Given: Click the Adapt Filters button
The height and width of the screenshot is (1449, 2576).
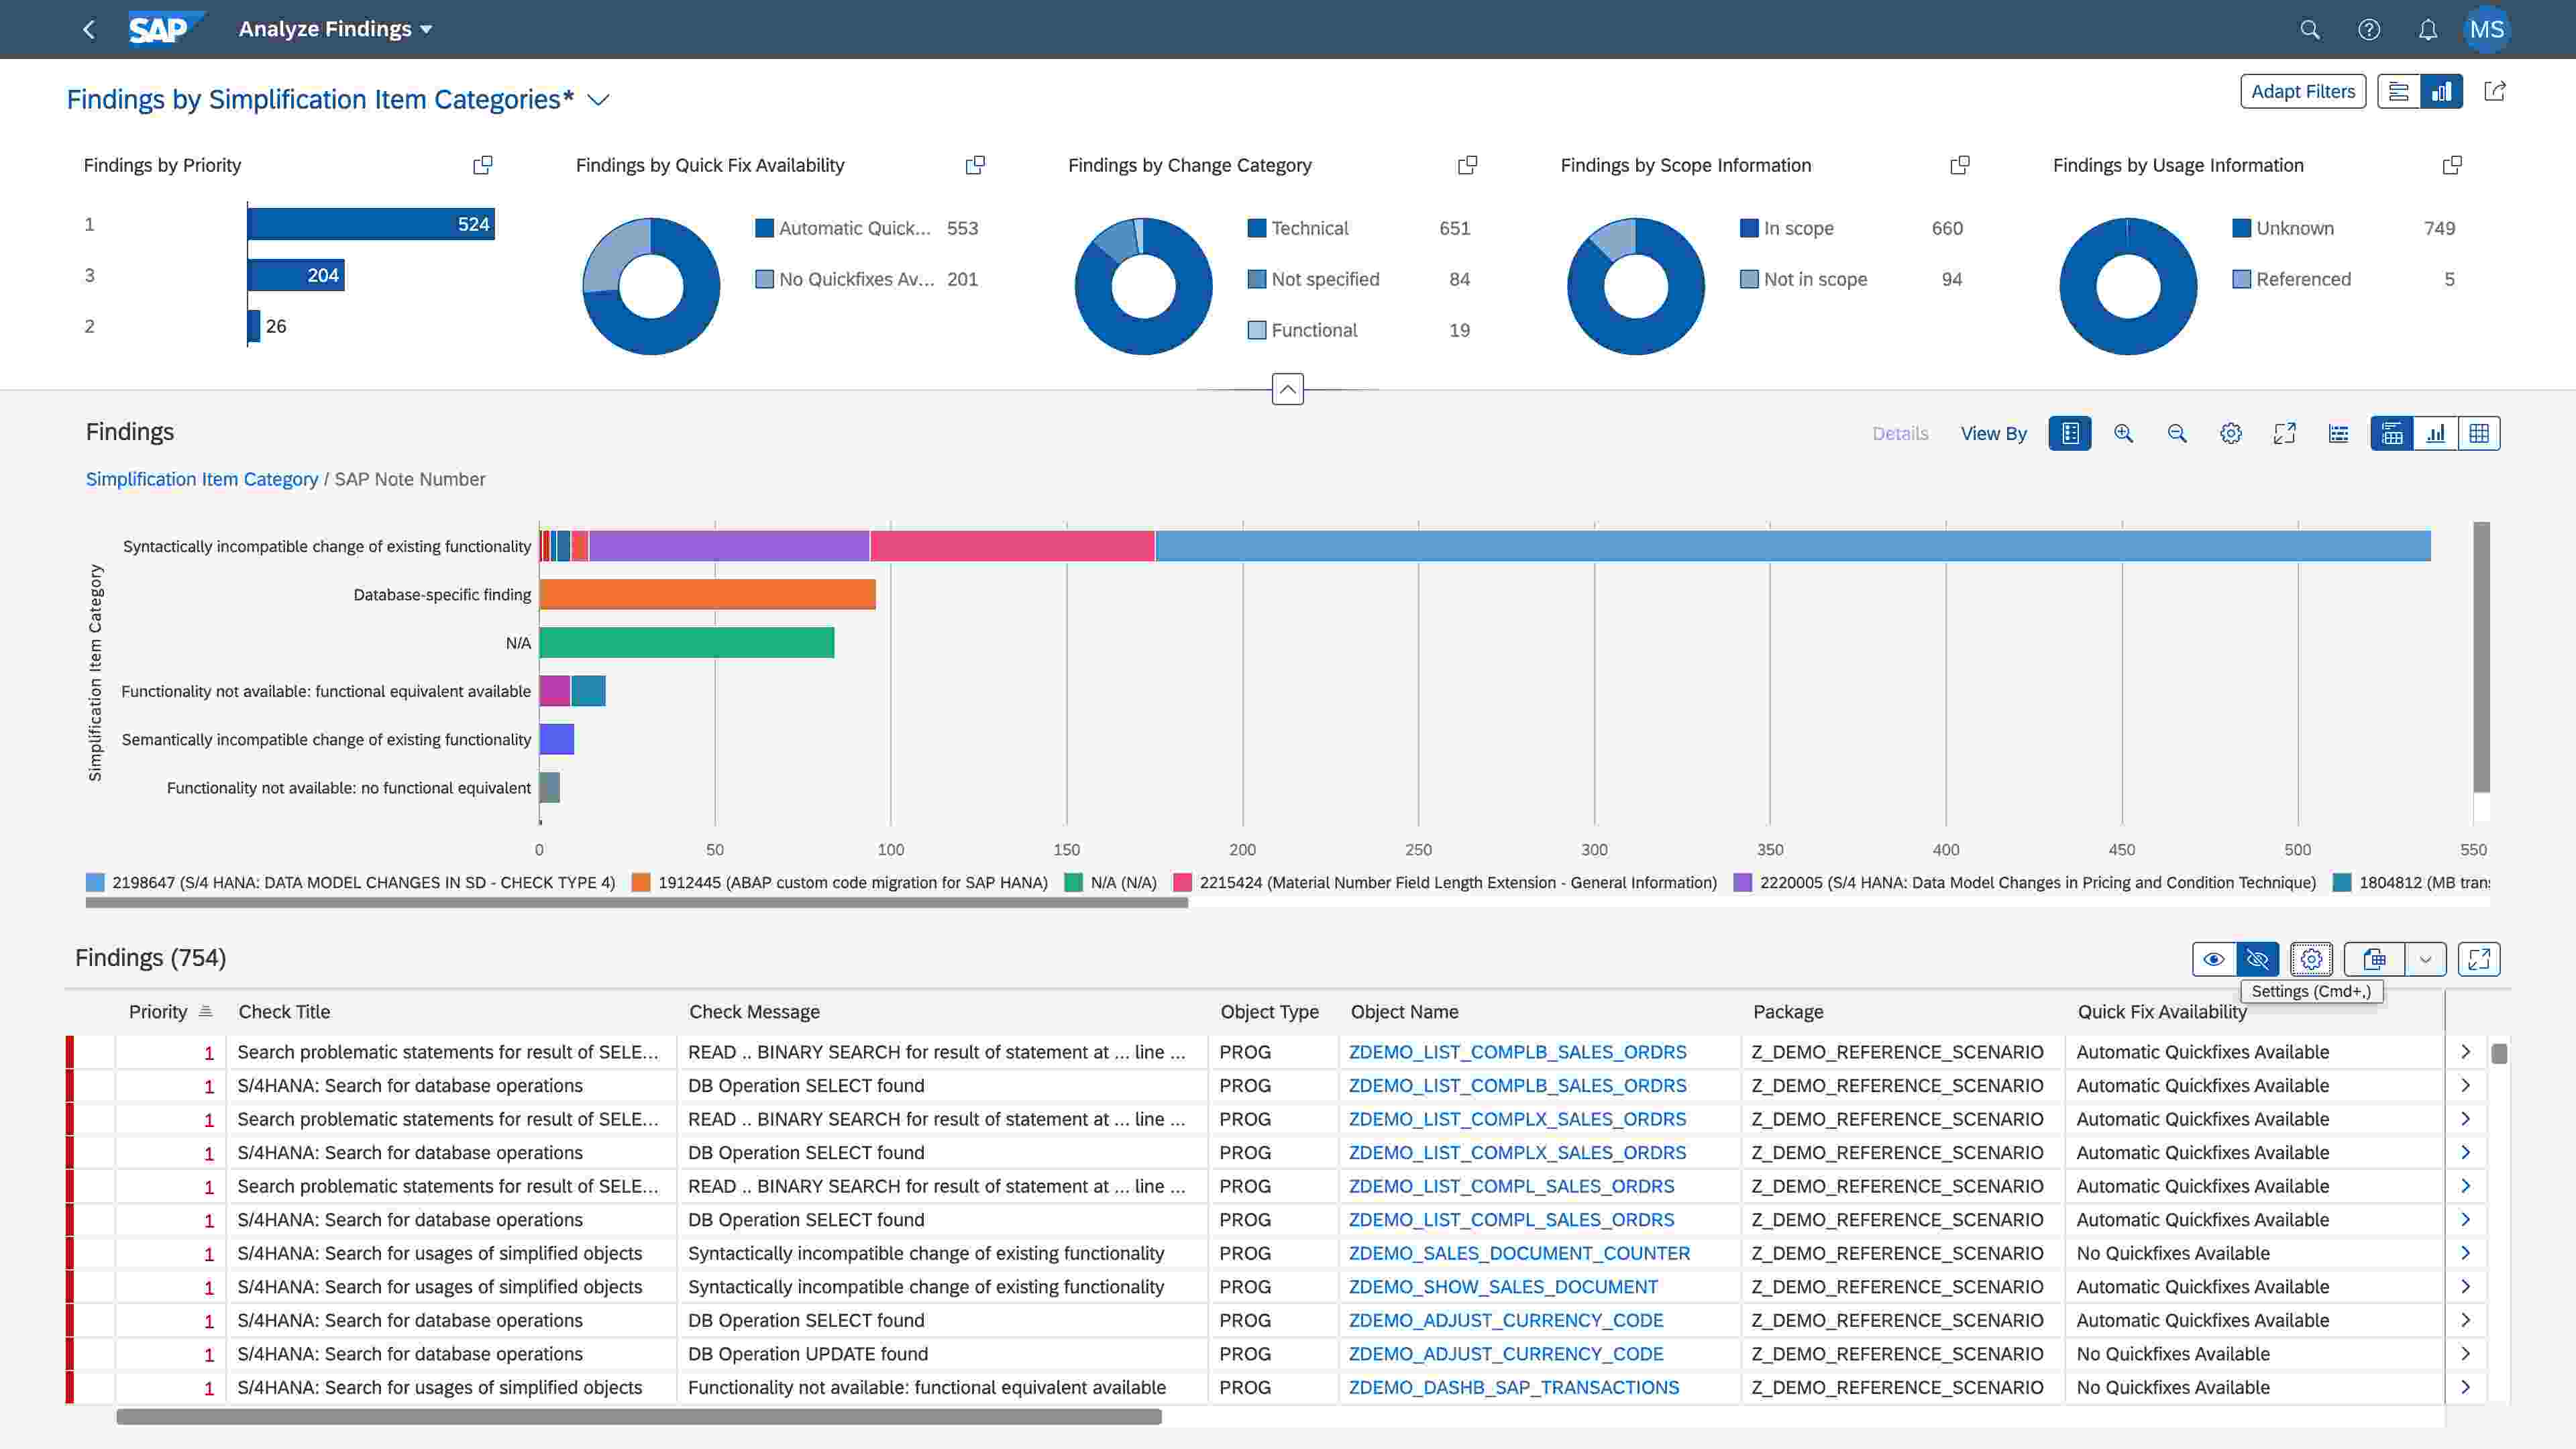Looking at the screenshot, I should 2302,91.
